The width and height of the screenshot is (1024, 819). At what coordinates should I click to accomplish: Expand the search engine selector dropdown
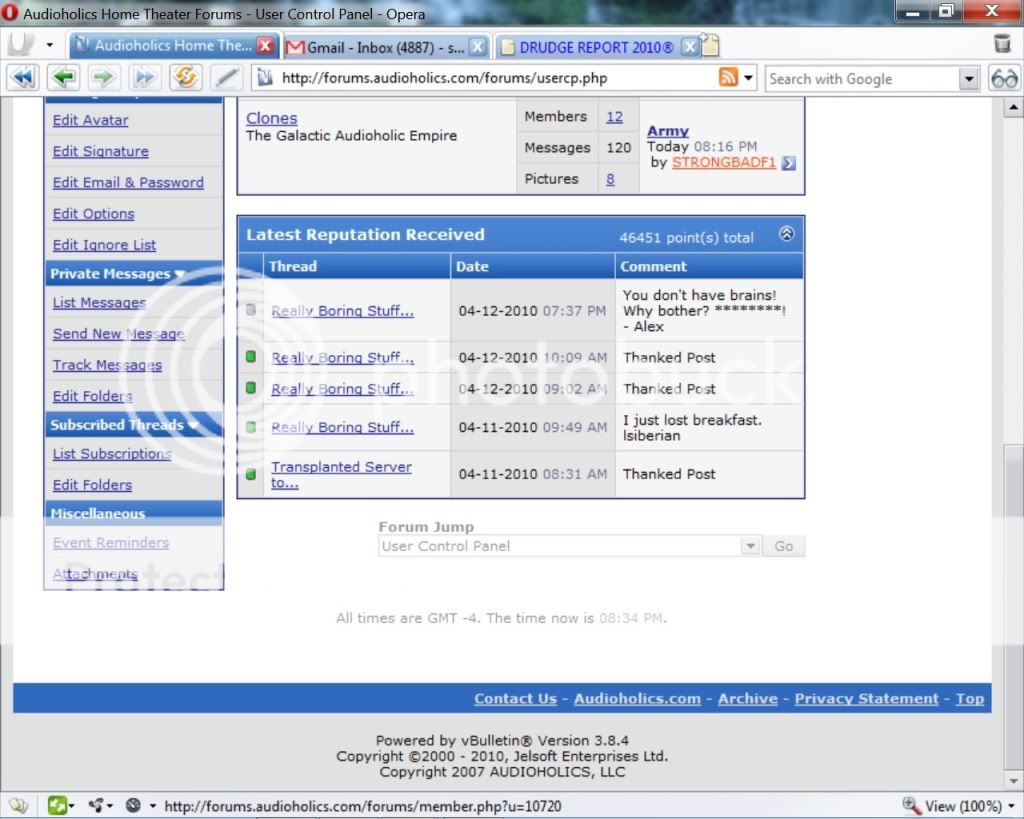(x=968, y=79)
